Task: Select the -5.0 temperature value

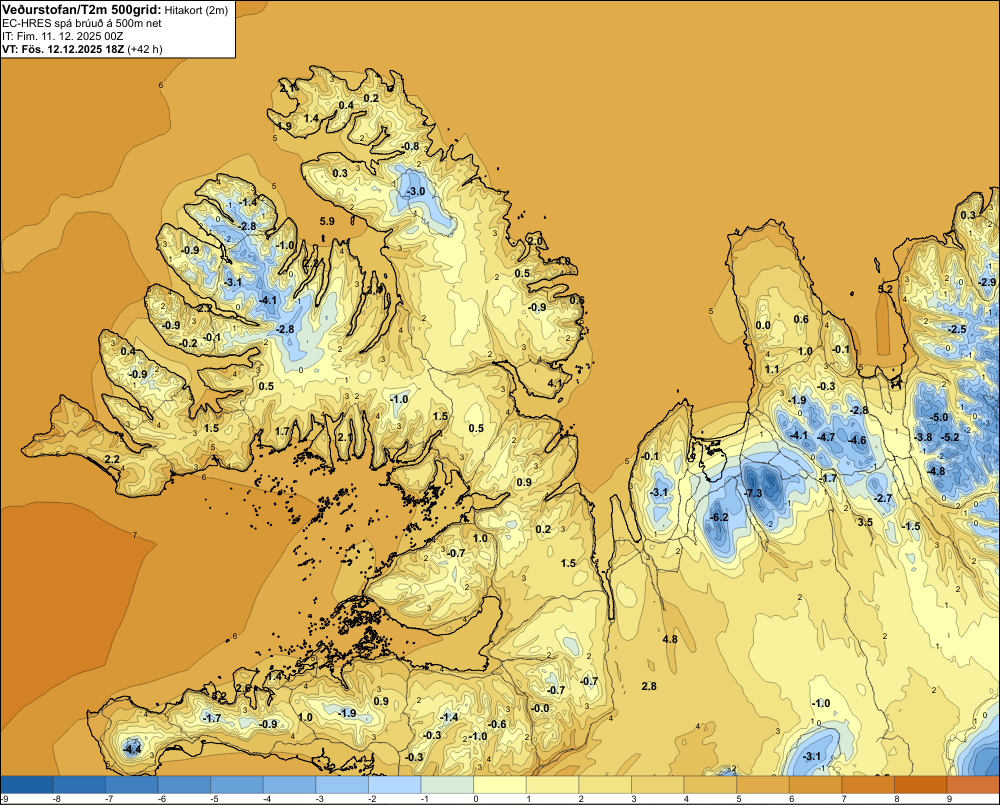Action: [x=939, y=417]
